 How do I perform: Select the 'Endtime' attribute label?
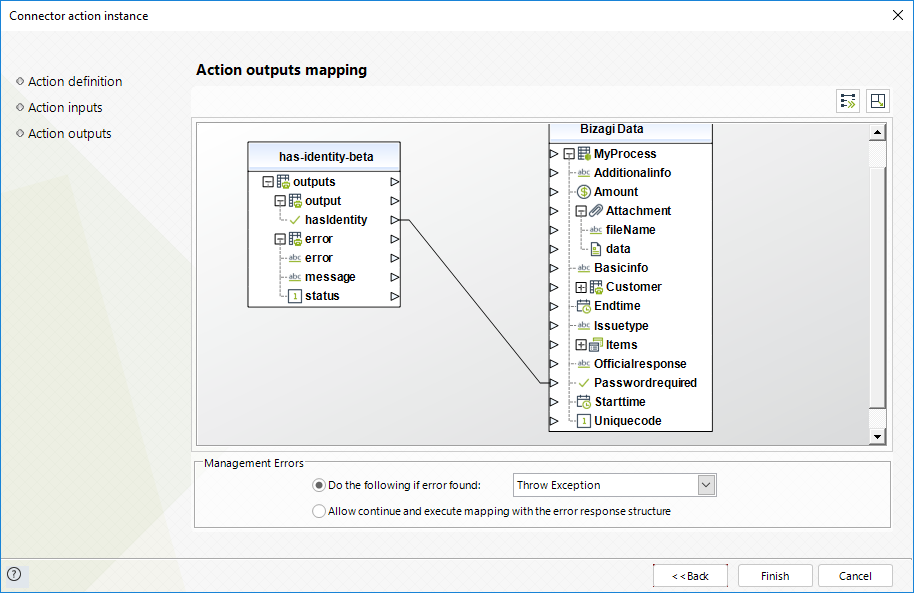point(617,306)
